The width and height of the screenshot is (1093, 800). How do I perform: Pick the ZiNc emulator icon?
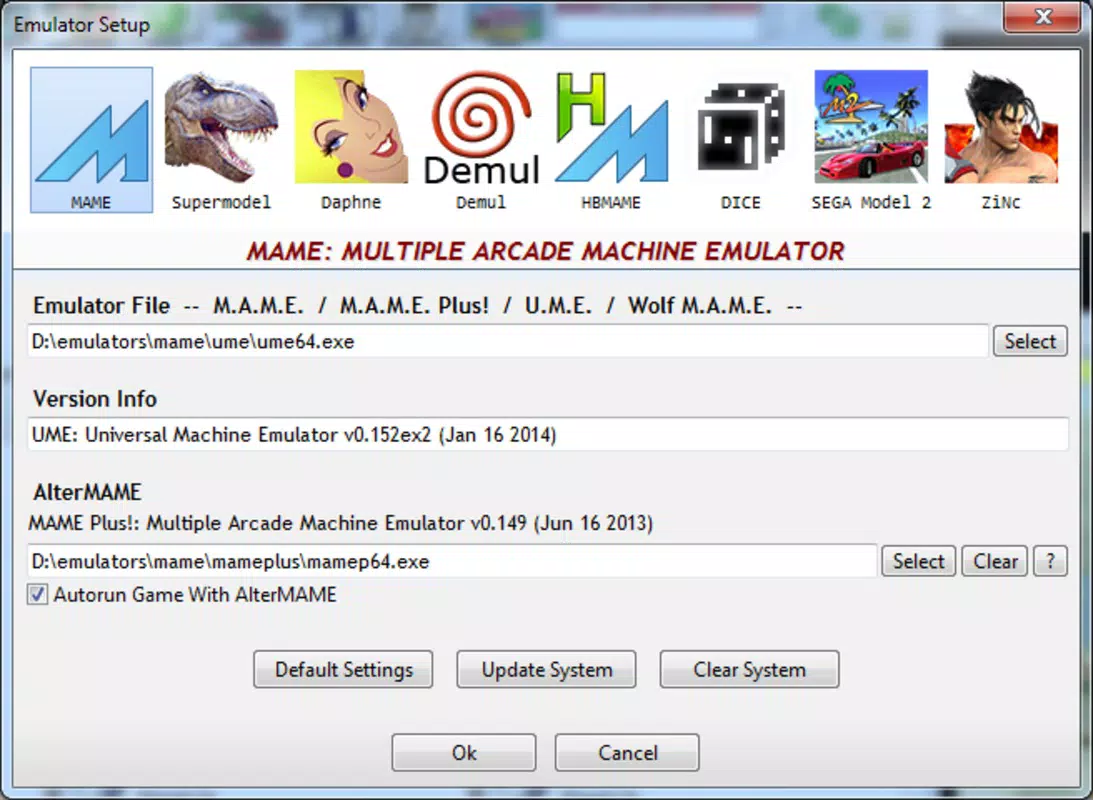point(1001,140)
